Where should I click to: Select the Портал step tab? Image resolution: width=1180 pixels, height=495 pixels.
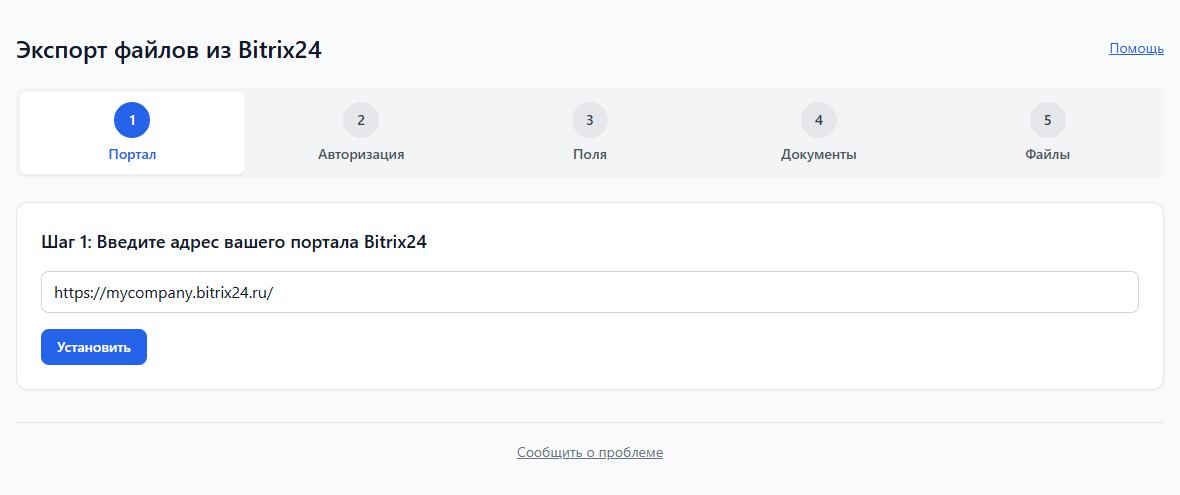pos(132,133)
